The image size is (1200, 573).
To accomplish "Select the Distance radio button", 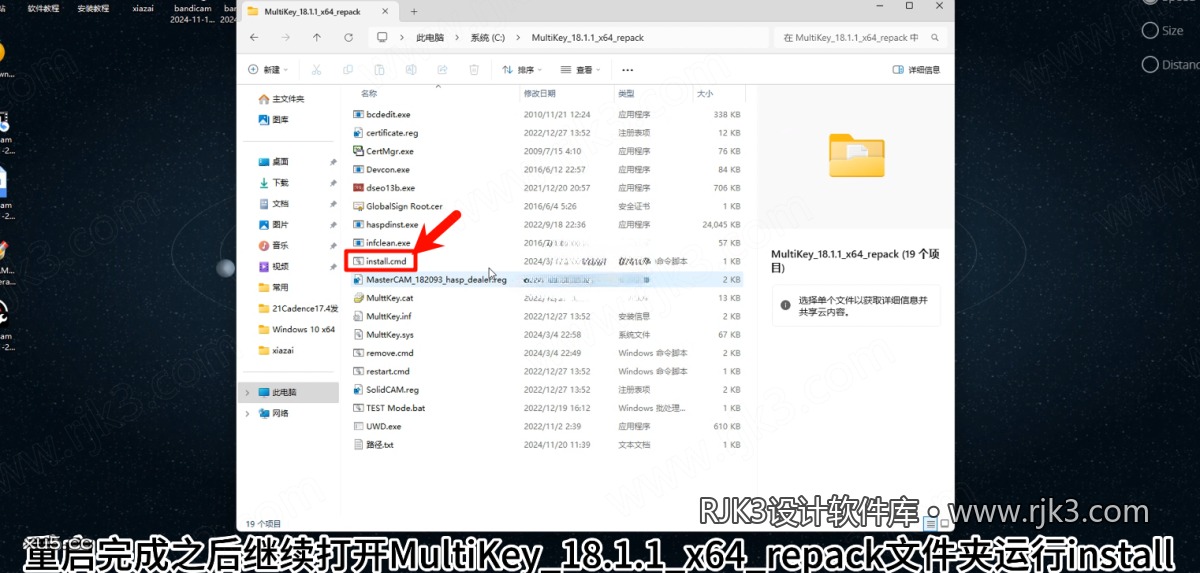I will tap(1149, 64).
